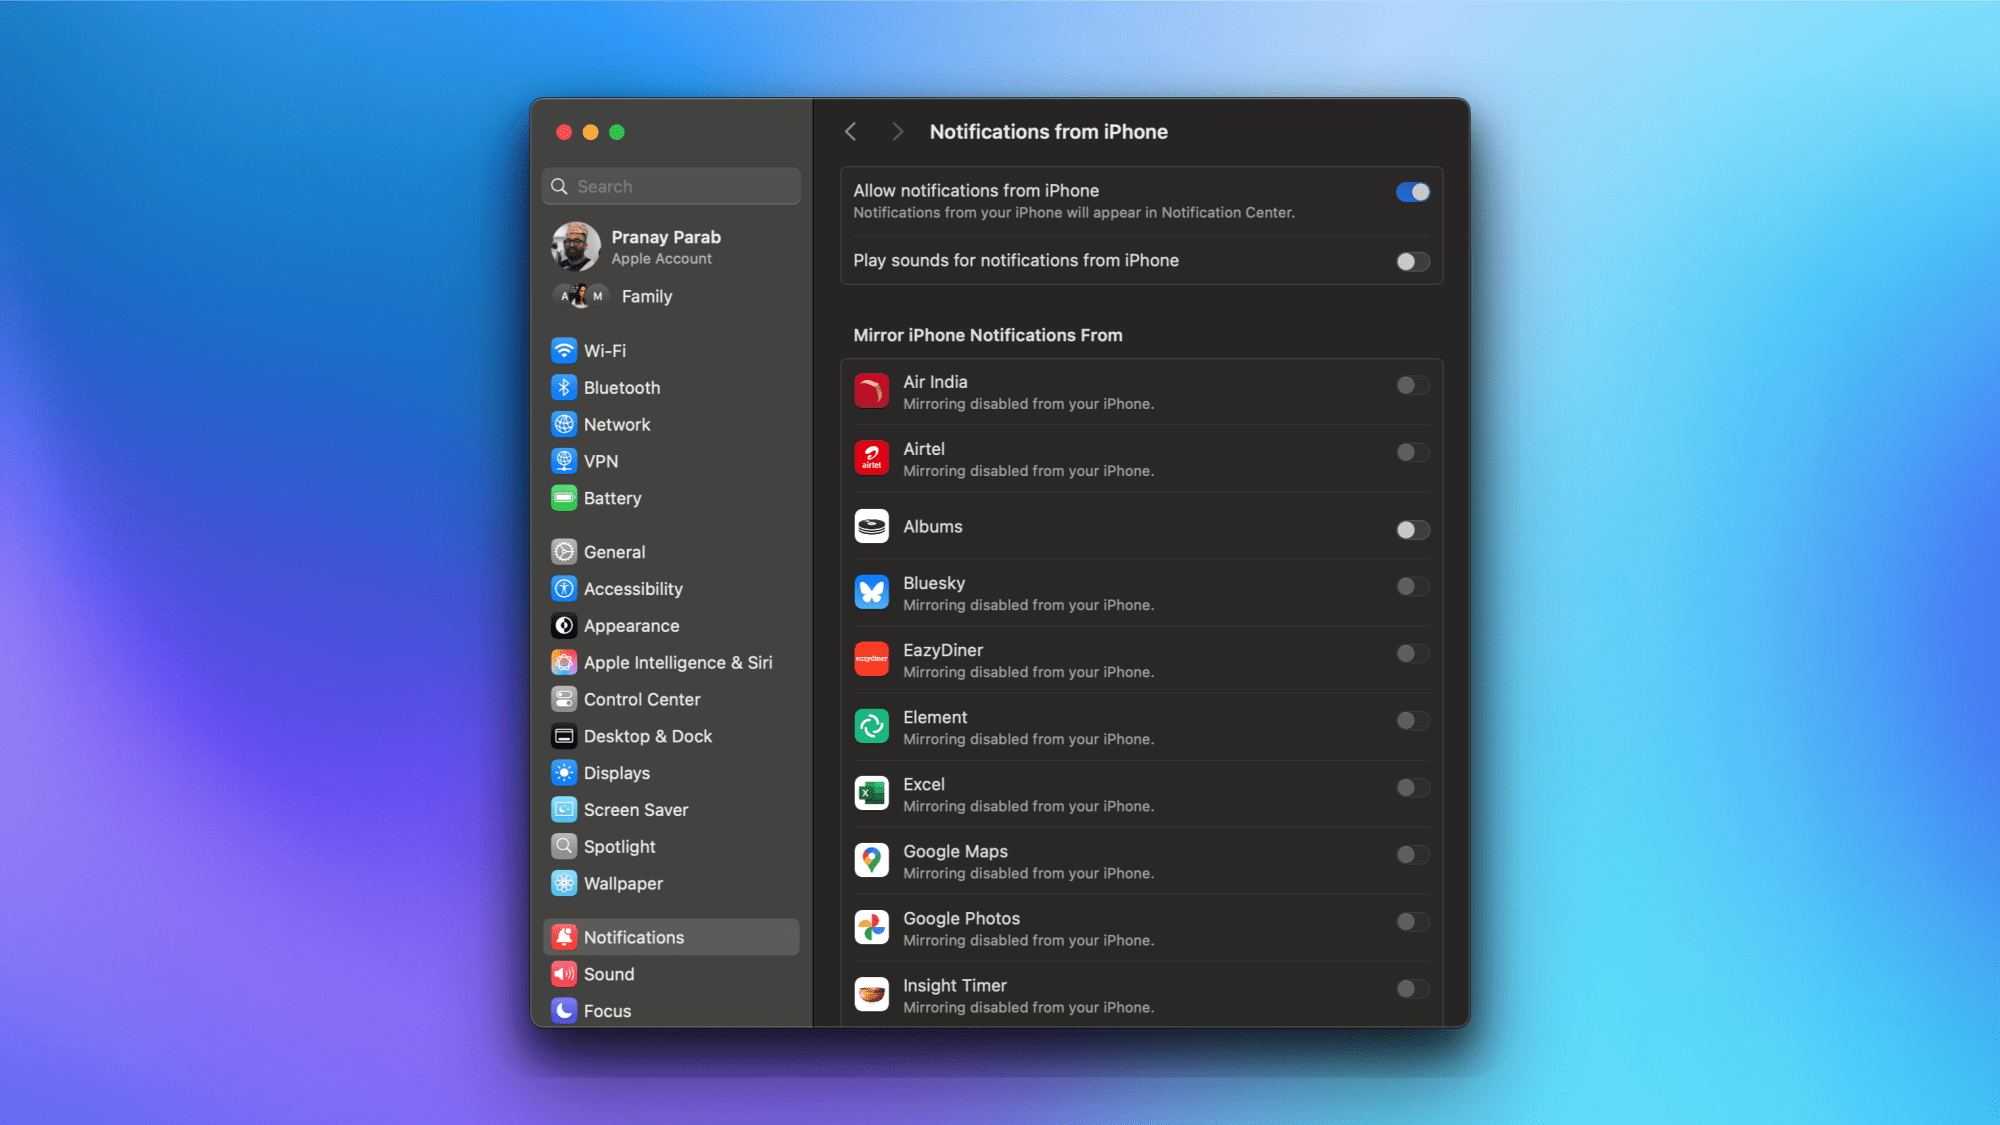
Task: Open Apple Intelligence & Siri settings
Action: pos(677,663)
